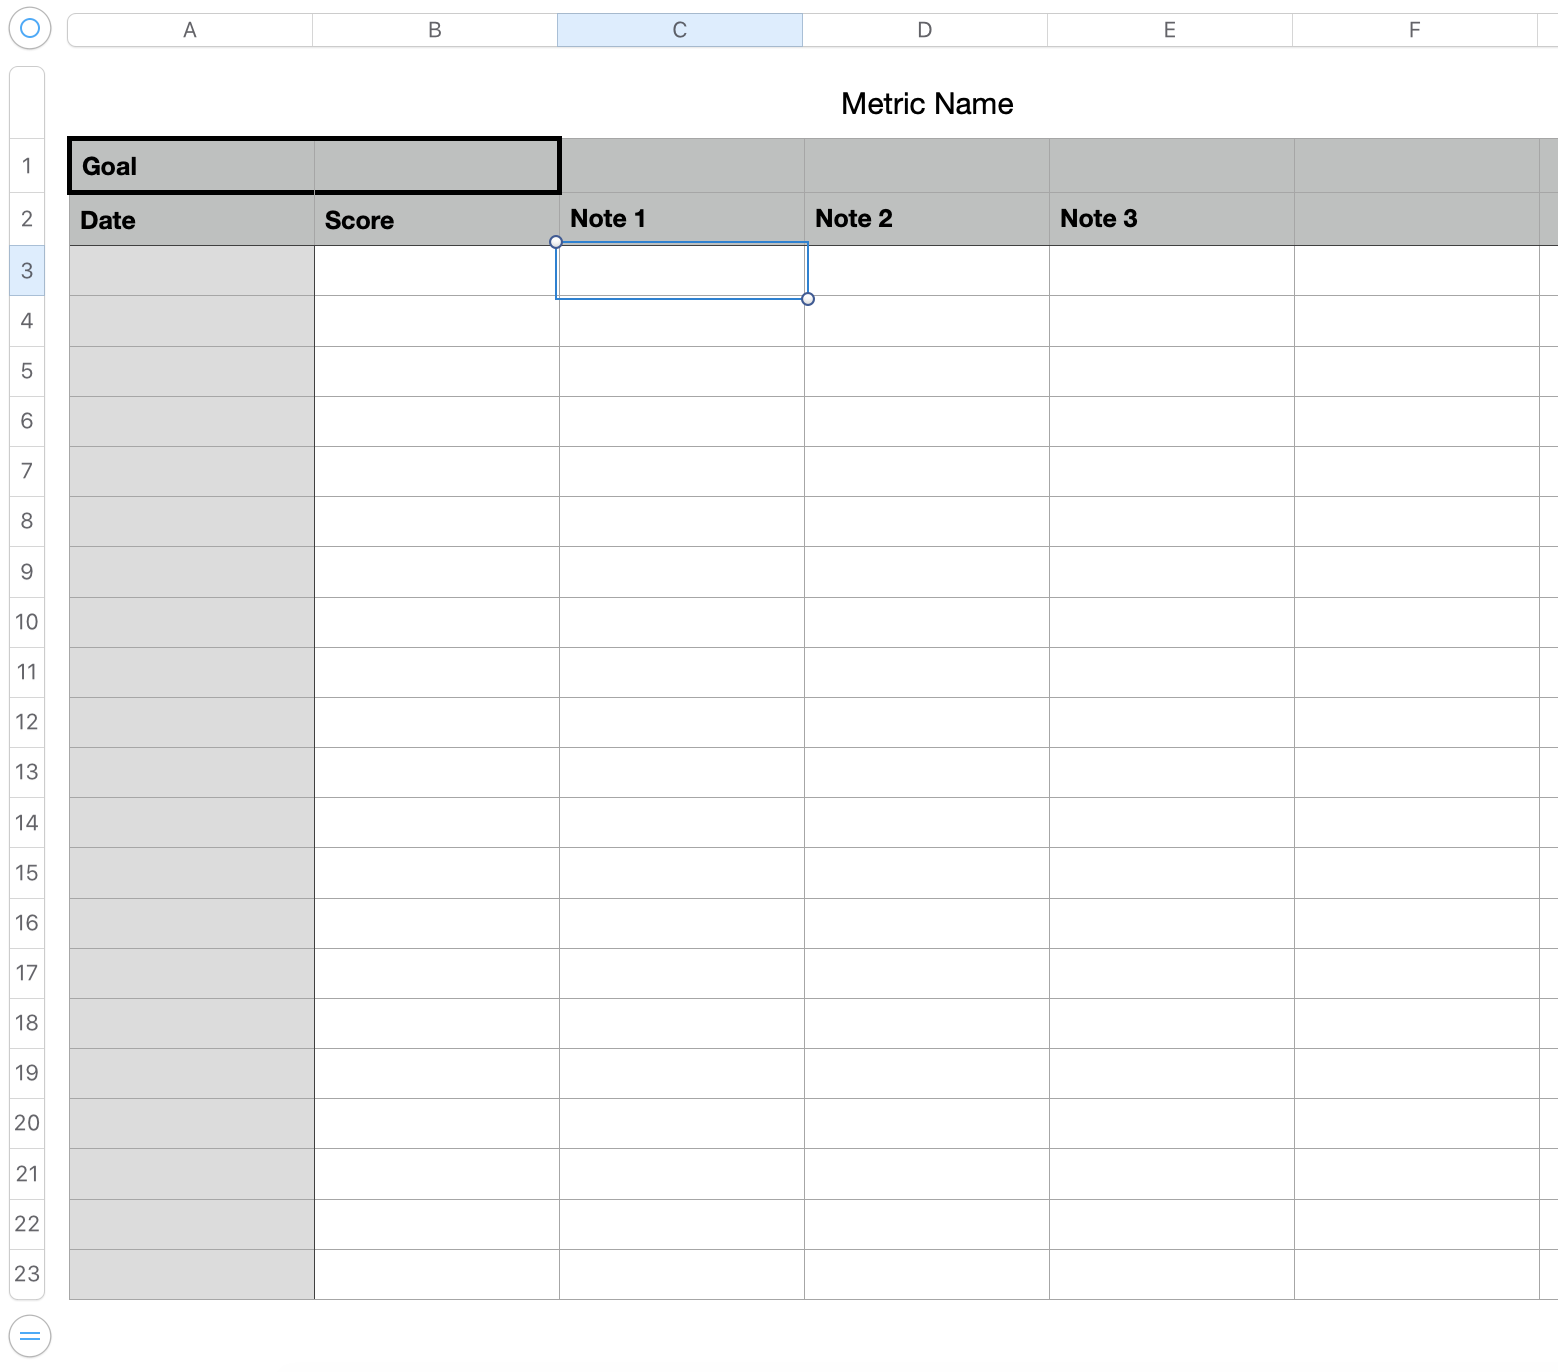Select row 16 header
The width and height of the screenshot is (1558, 1372).
[27, 923]
